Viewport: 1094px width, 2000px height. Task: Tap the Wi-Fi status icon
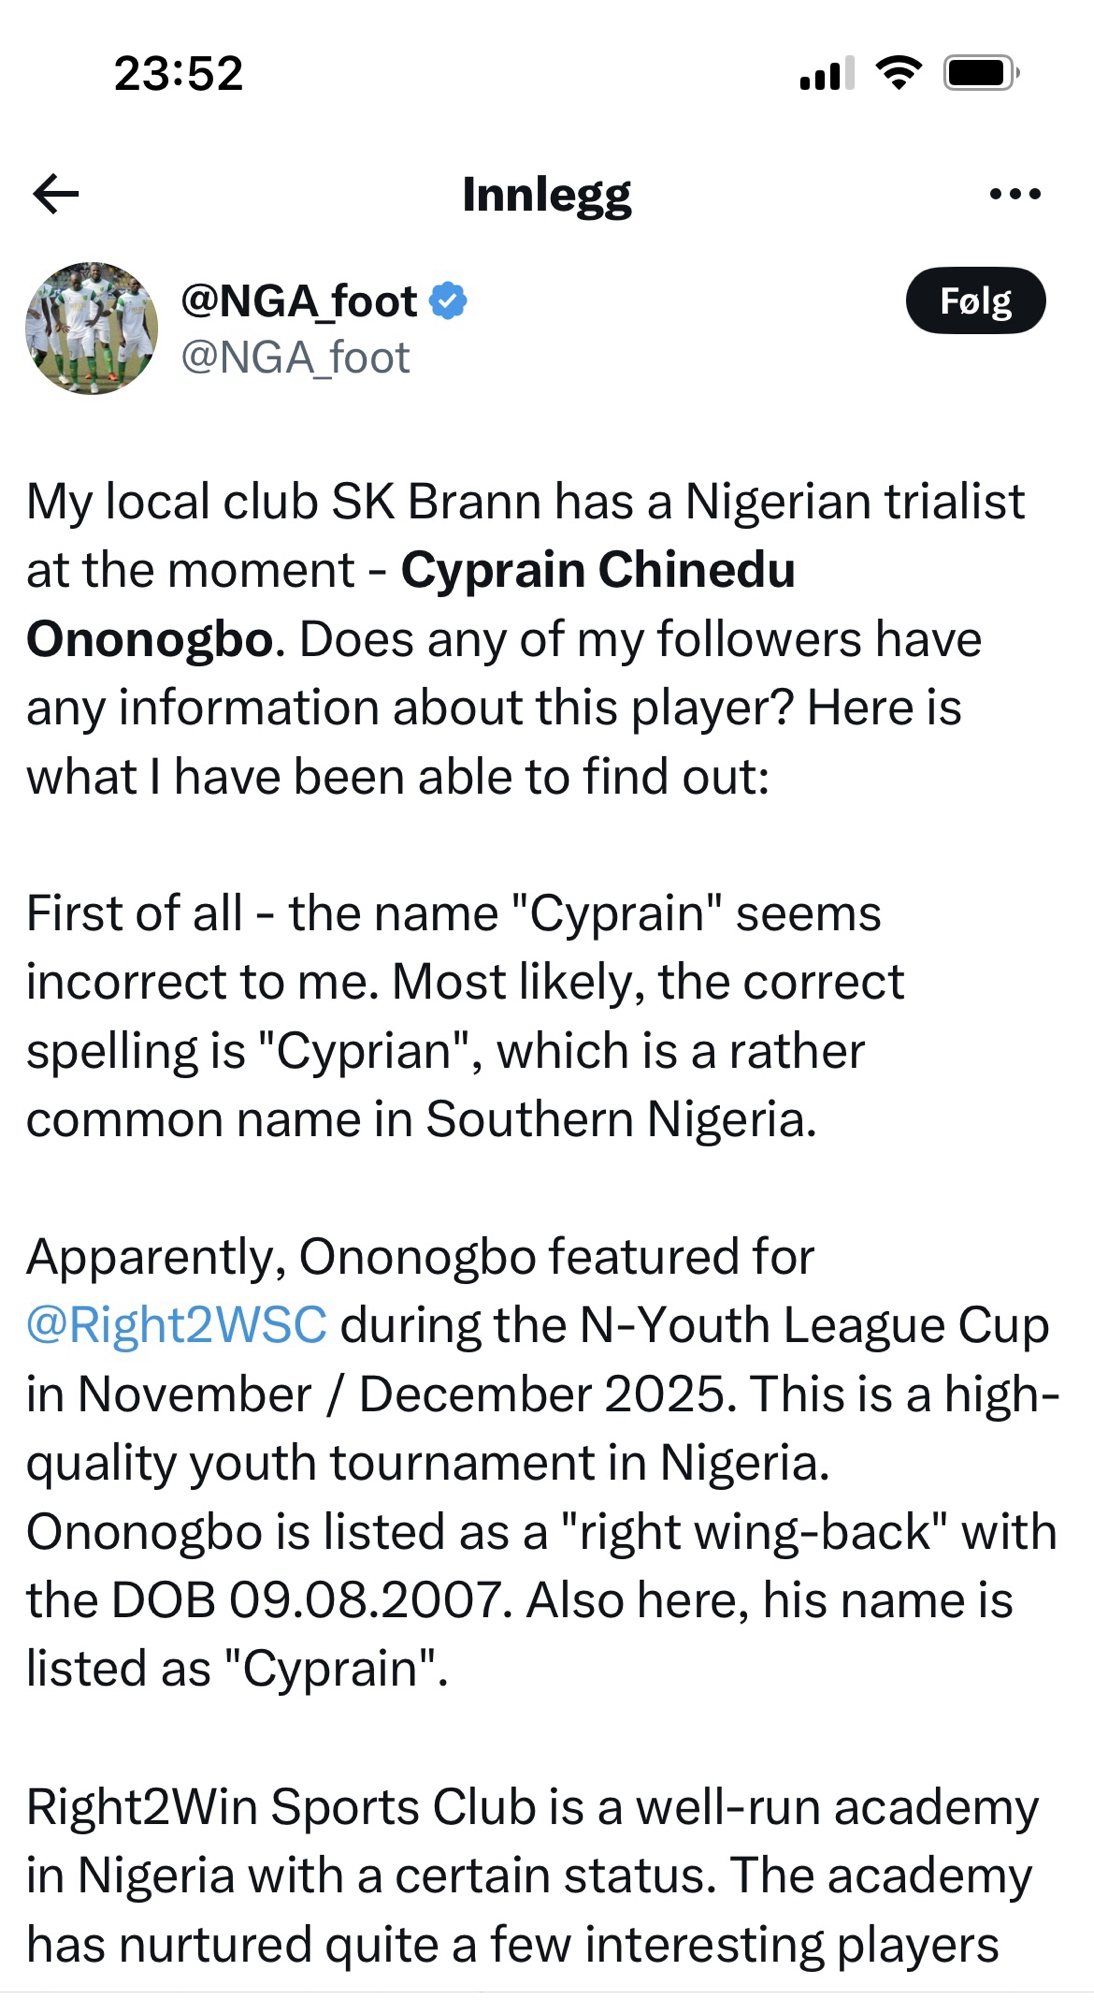[898, 73]
